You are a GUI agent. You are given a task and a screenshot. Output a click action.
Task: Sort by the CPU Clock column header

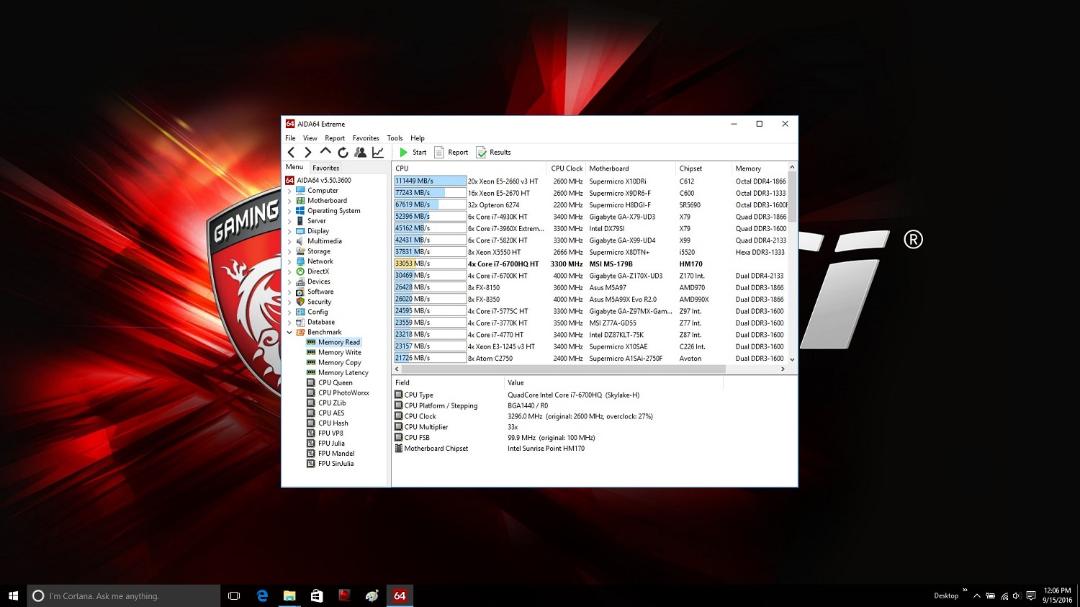(566, 168)
